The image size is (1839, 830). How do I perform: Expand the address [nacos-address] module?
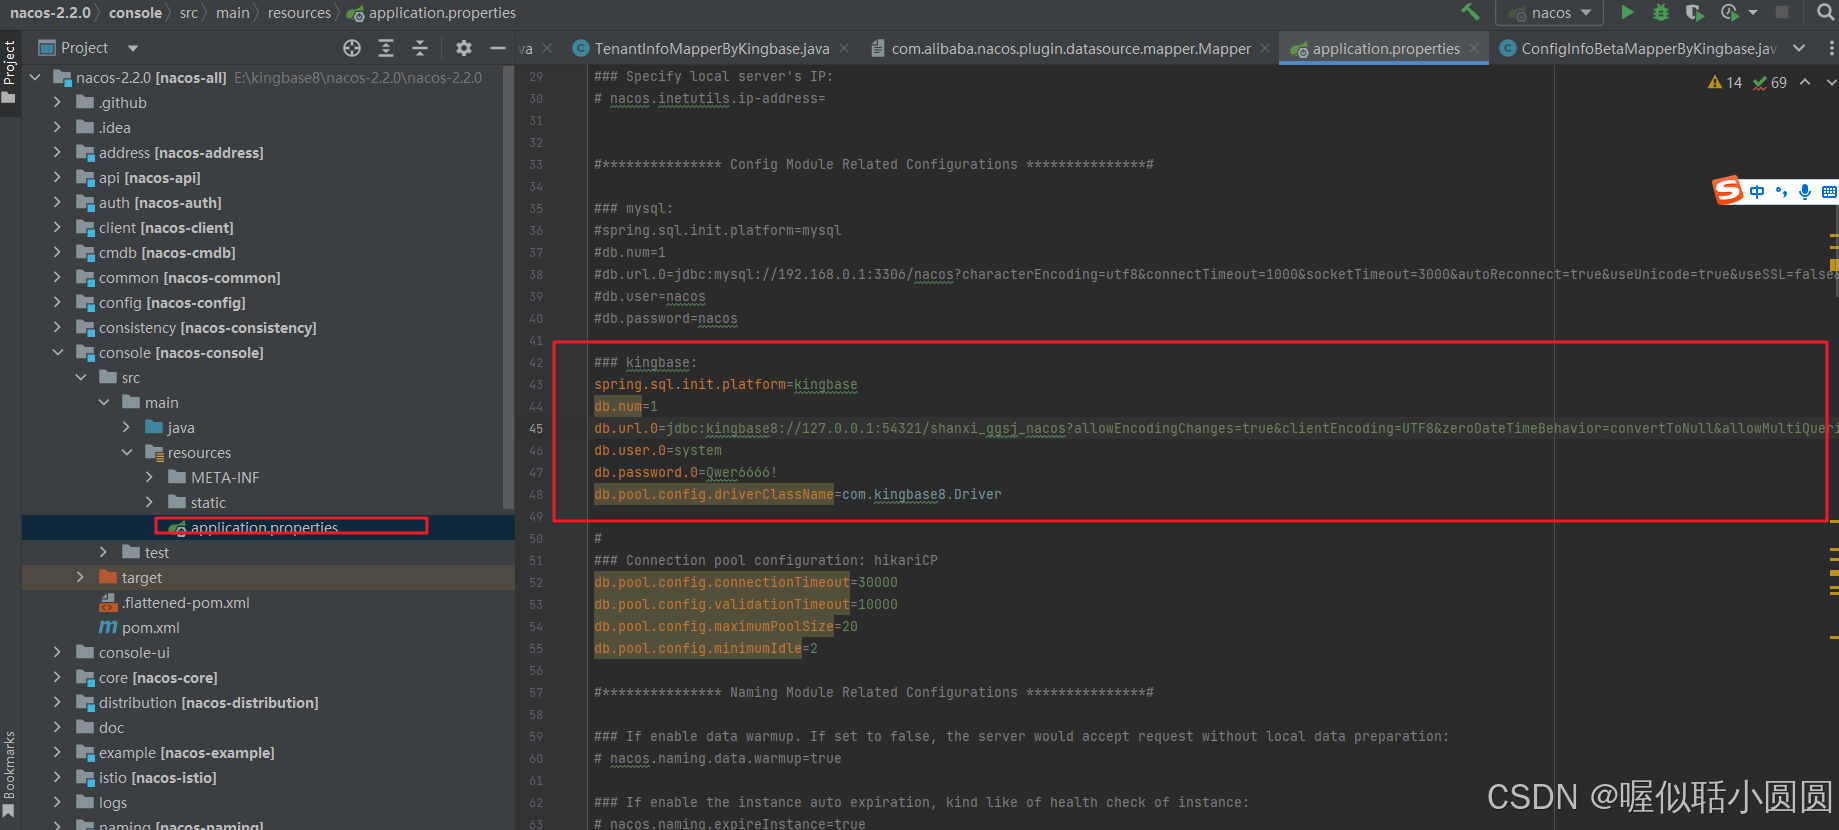(57, 152)
